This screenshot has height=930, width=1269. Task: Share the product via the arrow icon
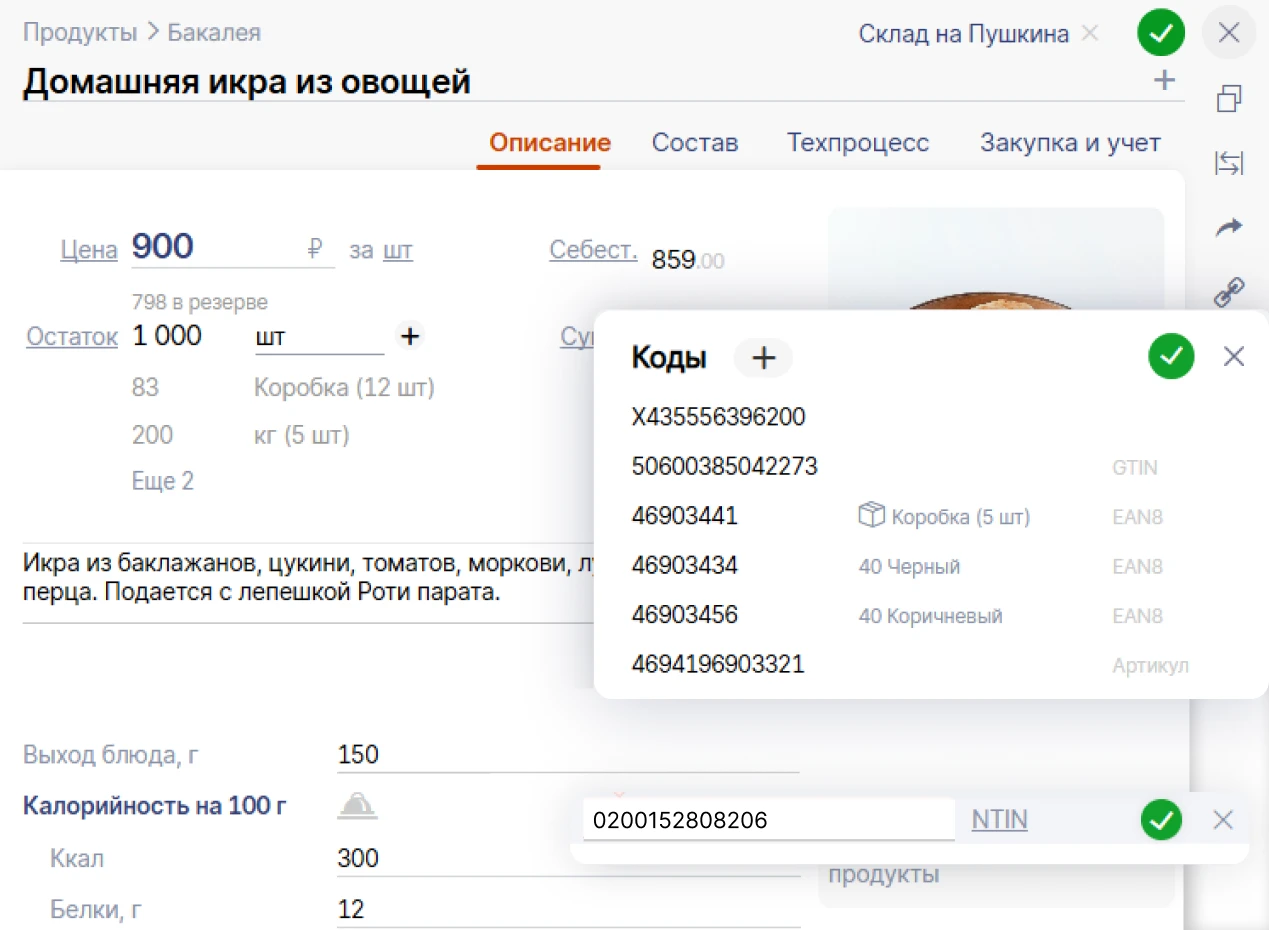click(x=1228, y=227)
